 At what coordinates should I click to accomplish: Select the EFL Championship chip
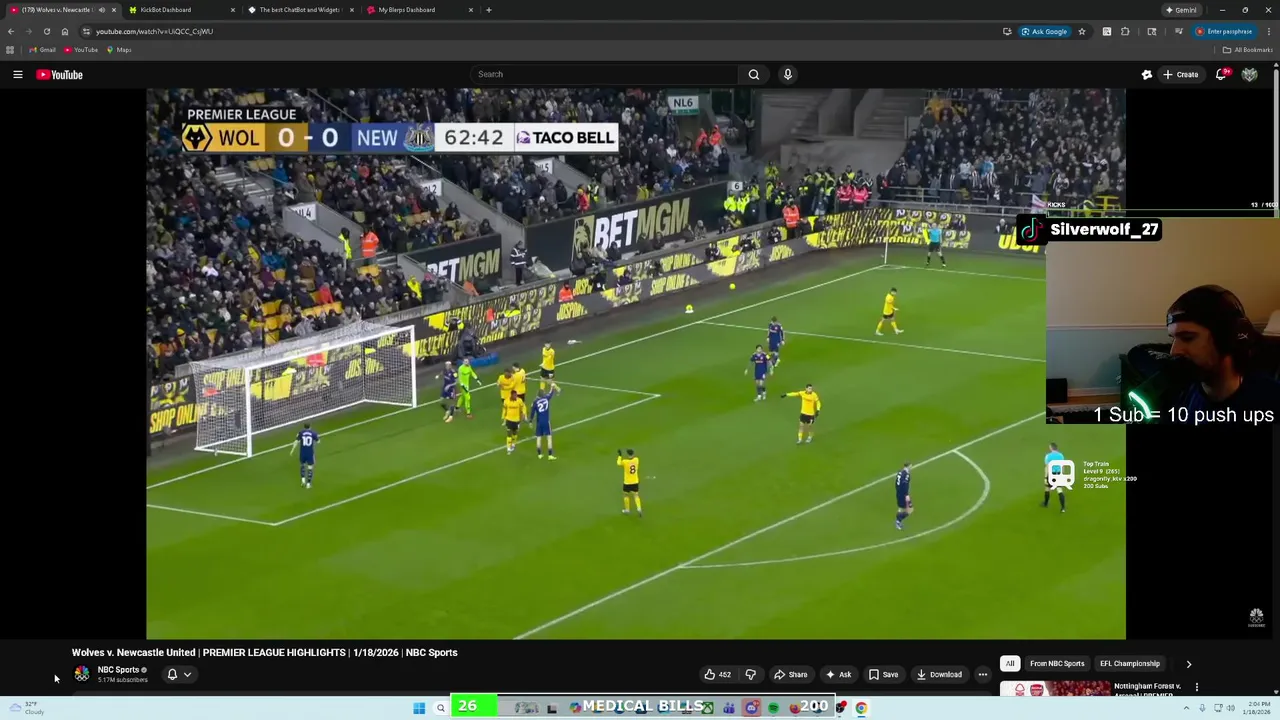[x=1130, y=663]
